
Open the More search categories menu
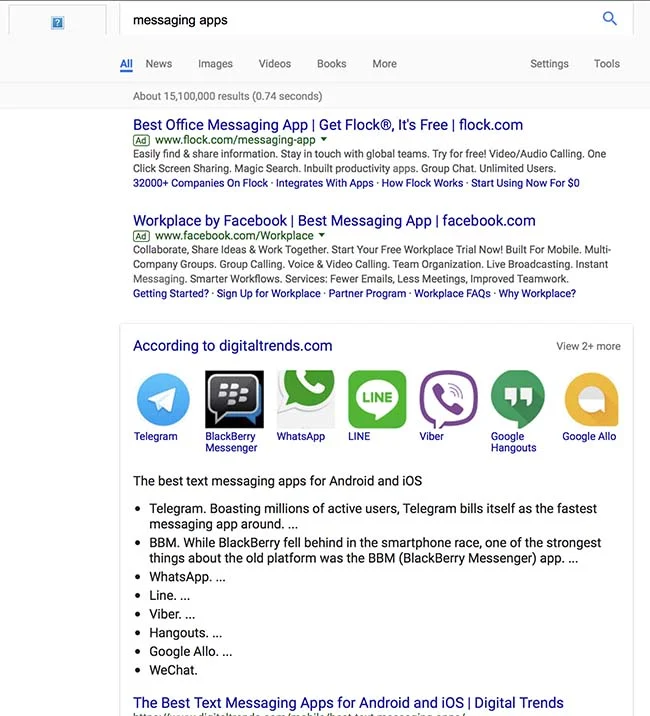point(384,64)
